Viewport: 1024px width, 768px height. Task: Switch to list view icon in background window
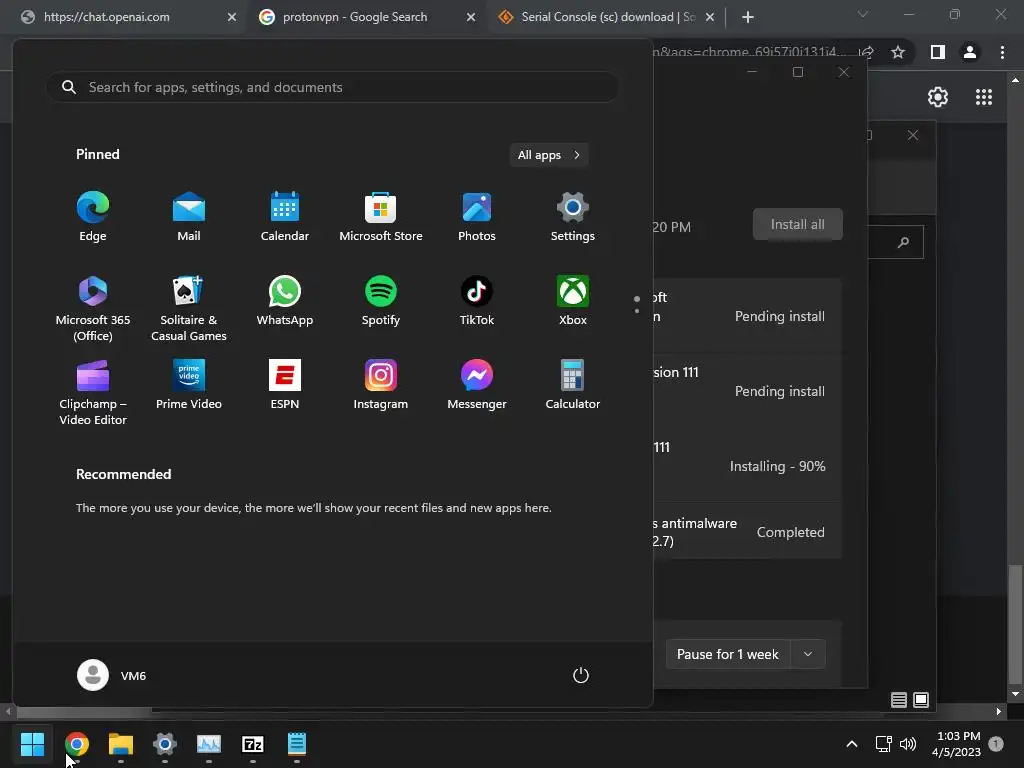point(899,700)
